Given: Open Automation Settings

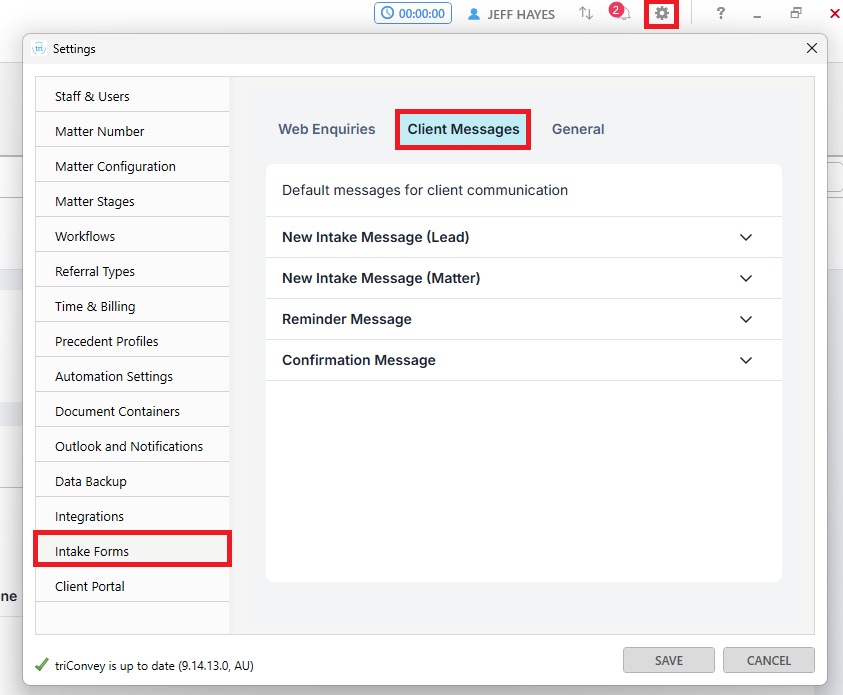Looking at the screenshot, I should point(132,376).
